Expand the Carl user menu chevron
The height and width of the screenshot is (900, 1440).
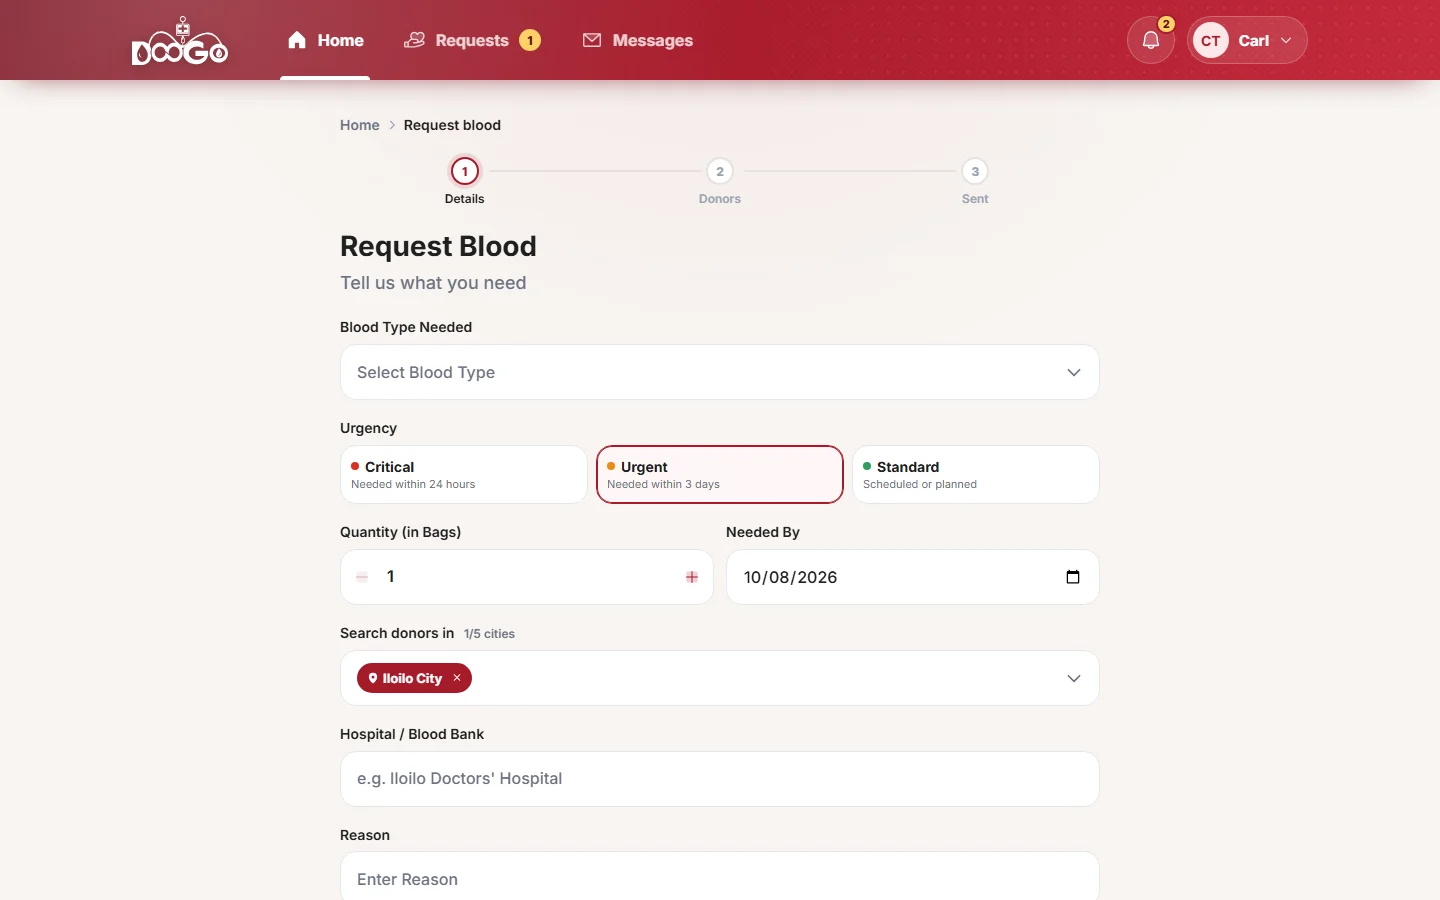pos(1286,41)
